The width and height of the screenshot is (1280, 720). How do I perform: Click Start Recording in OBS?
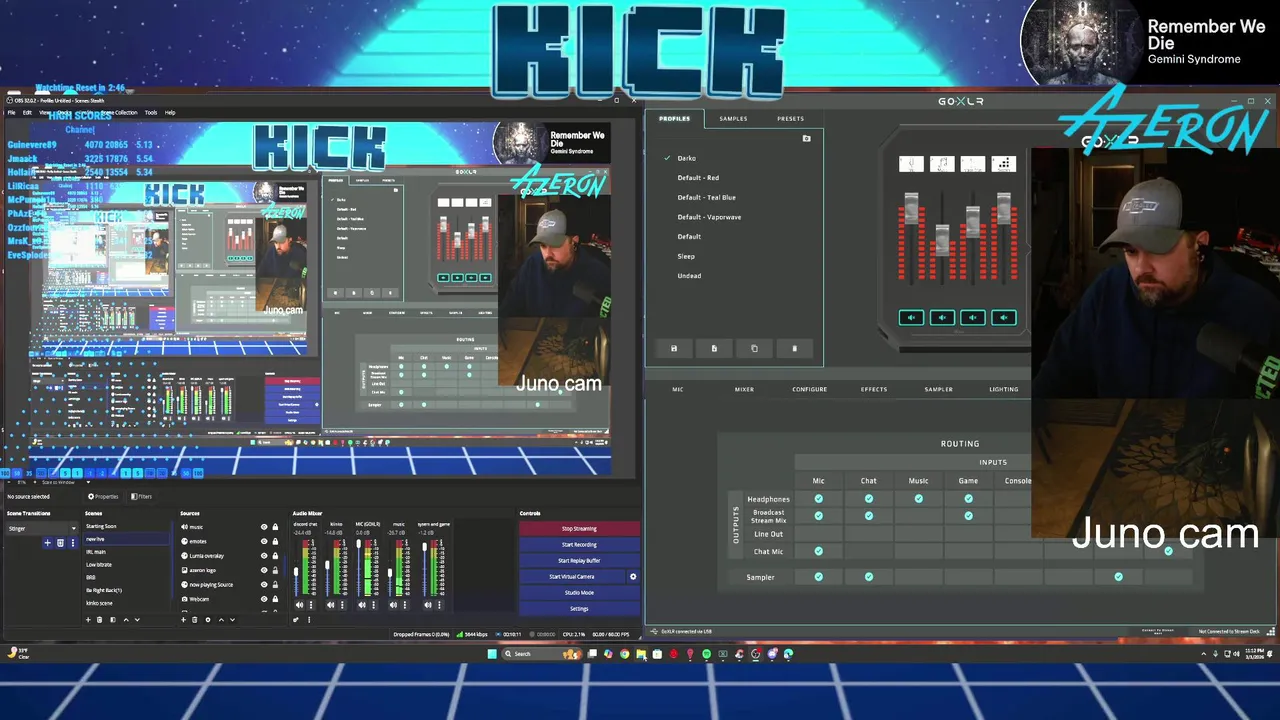click(579, 544)
